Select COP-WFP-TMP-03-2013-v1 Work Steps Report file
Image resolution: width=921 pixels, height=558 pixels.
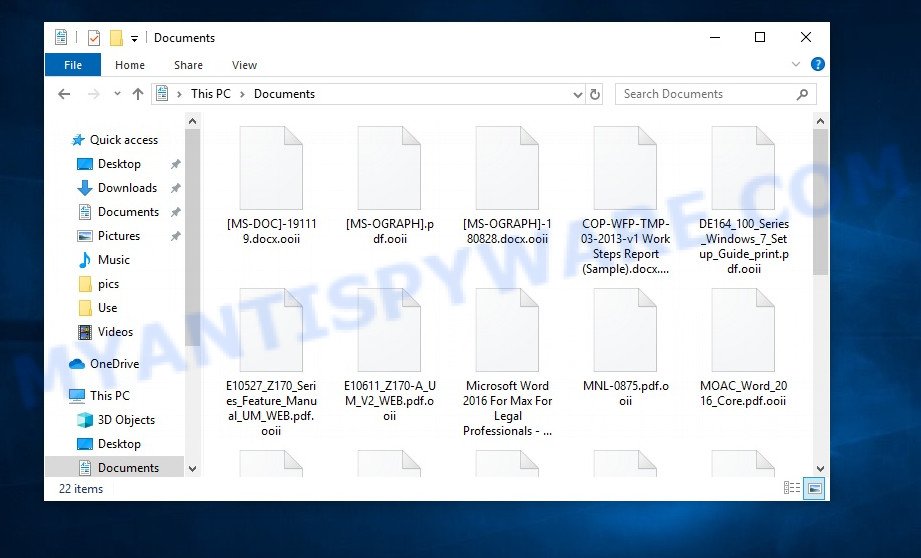pos(625,201)
